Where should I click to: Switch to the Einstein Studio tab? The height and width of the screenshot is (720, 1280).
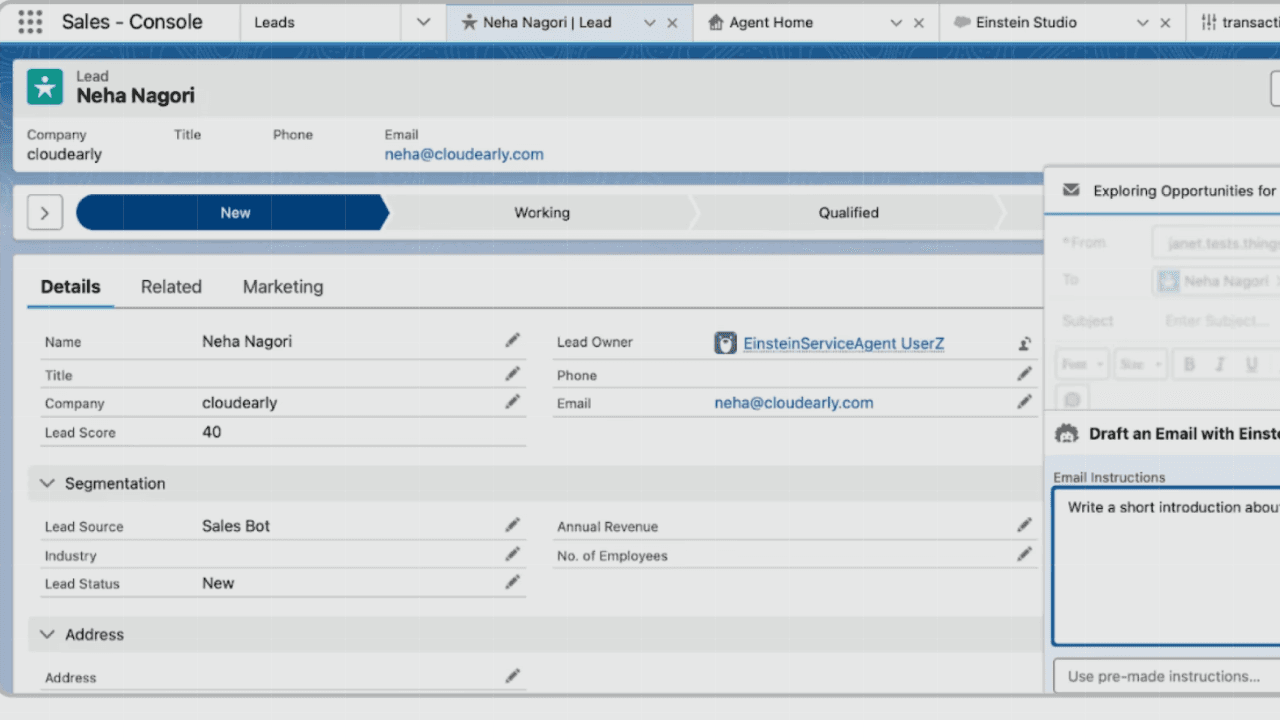coord(1026,22)
